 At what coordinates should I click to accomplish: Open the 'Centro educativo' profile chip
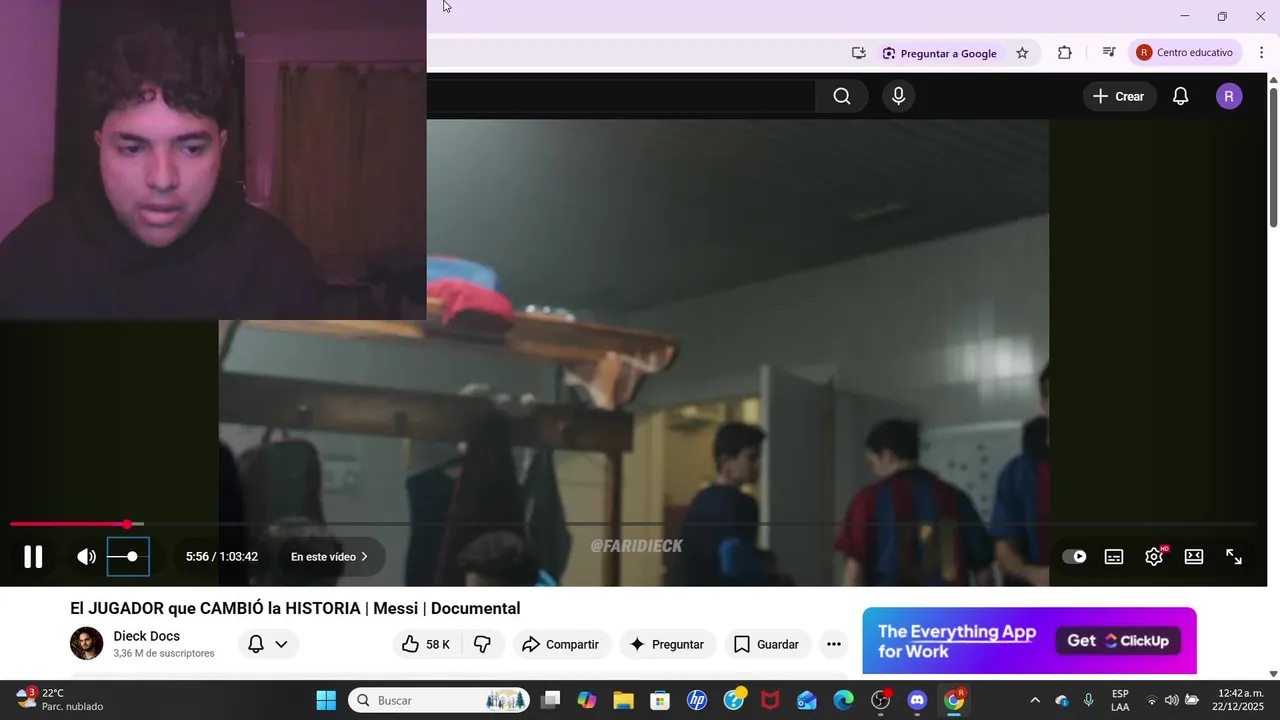(x=1186, y=53)
